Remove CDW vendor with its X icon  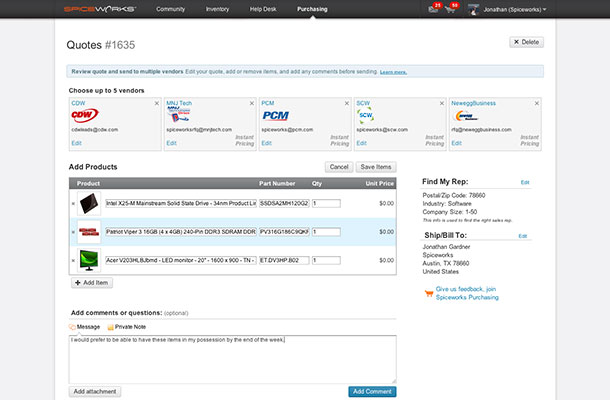point(157,103)
